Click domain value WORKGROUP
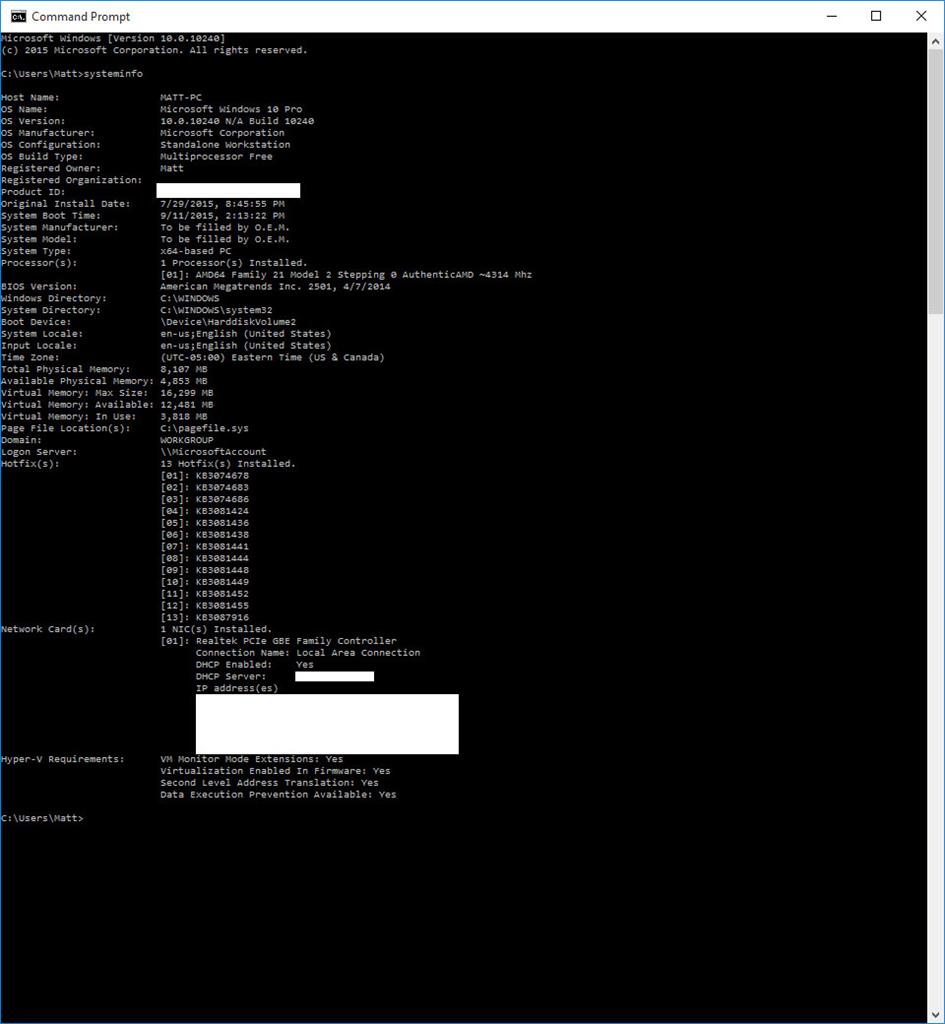 pos(187,440)
